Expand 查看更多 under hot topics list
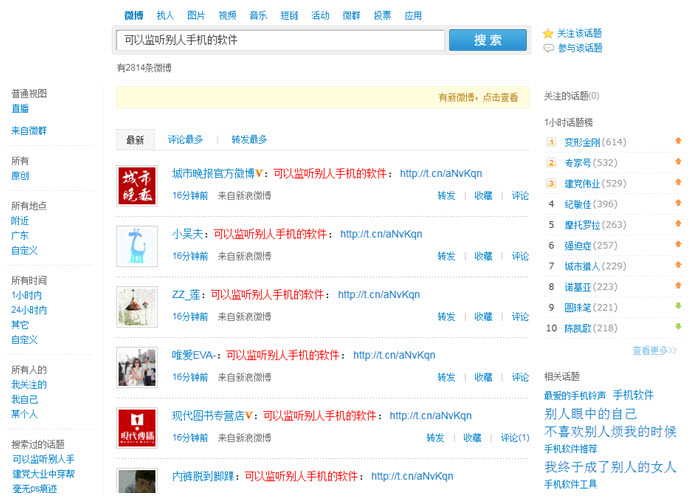Screen dimensions: 695x497 [654, 351]
